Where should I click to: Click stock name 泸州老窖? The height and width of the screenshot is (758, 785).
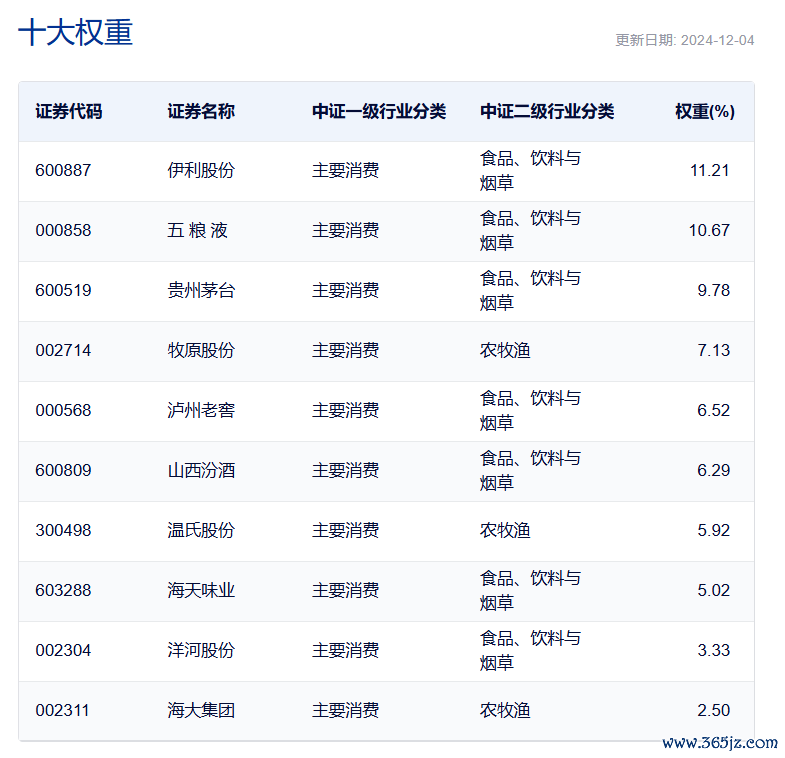click(x=201, y=411)
